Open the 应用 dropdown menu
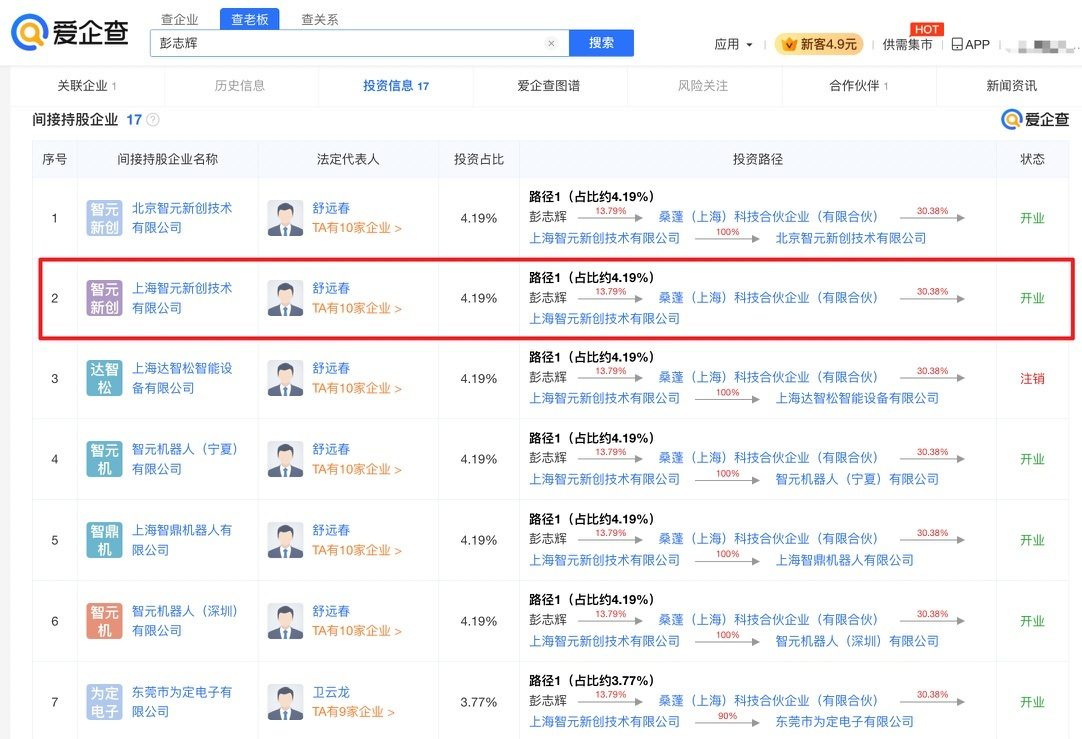The image size is (1082, 739). click(x=733, y=45)
